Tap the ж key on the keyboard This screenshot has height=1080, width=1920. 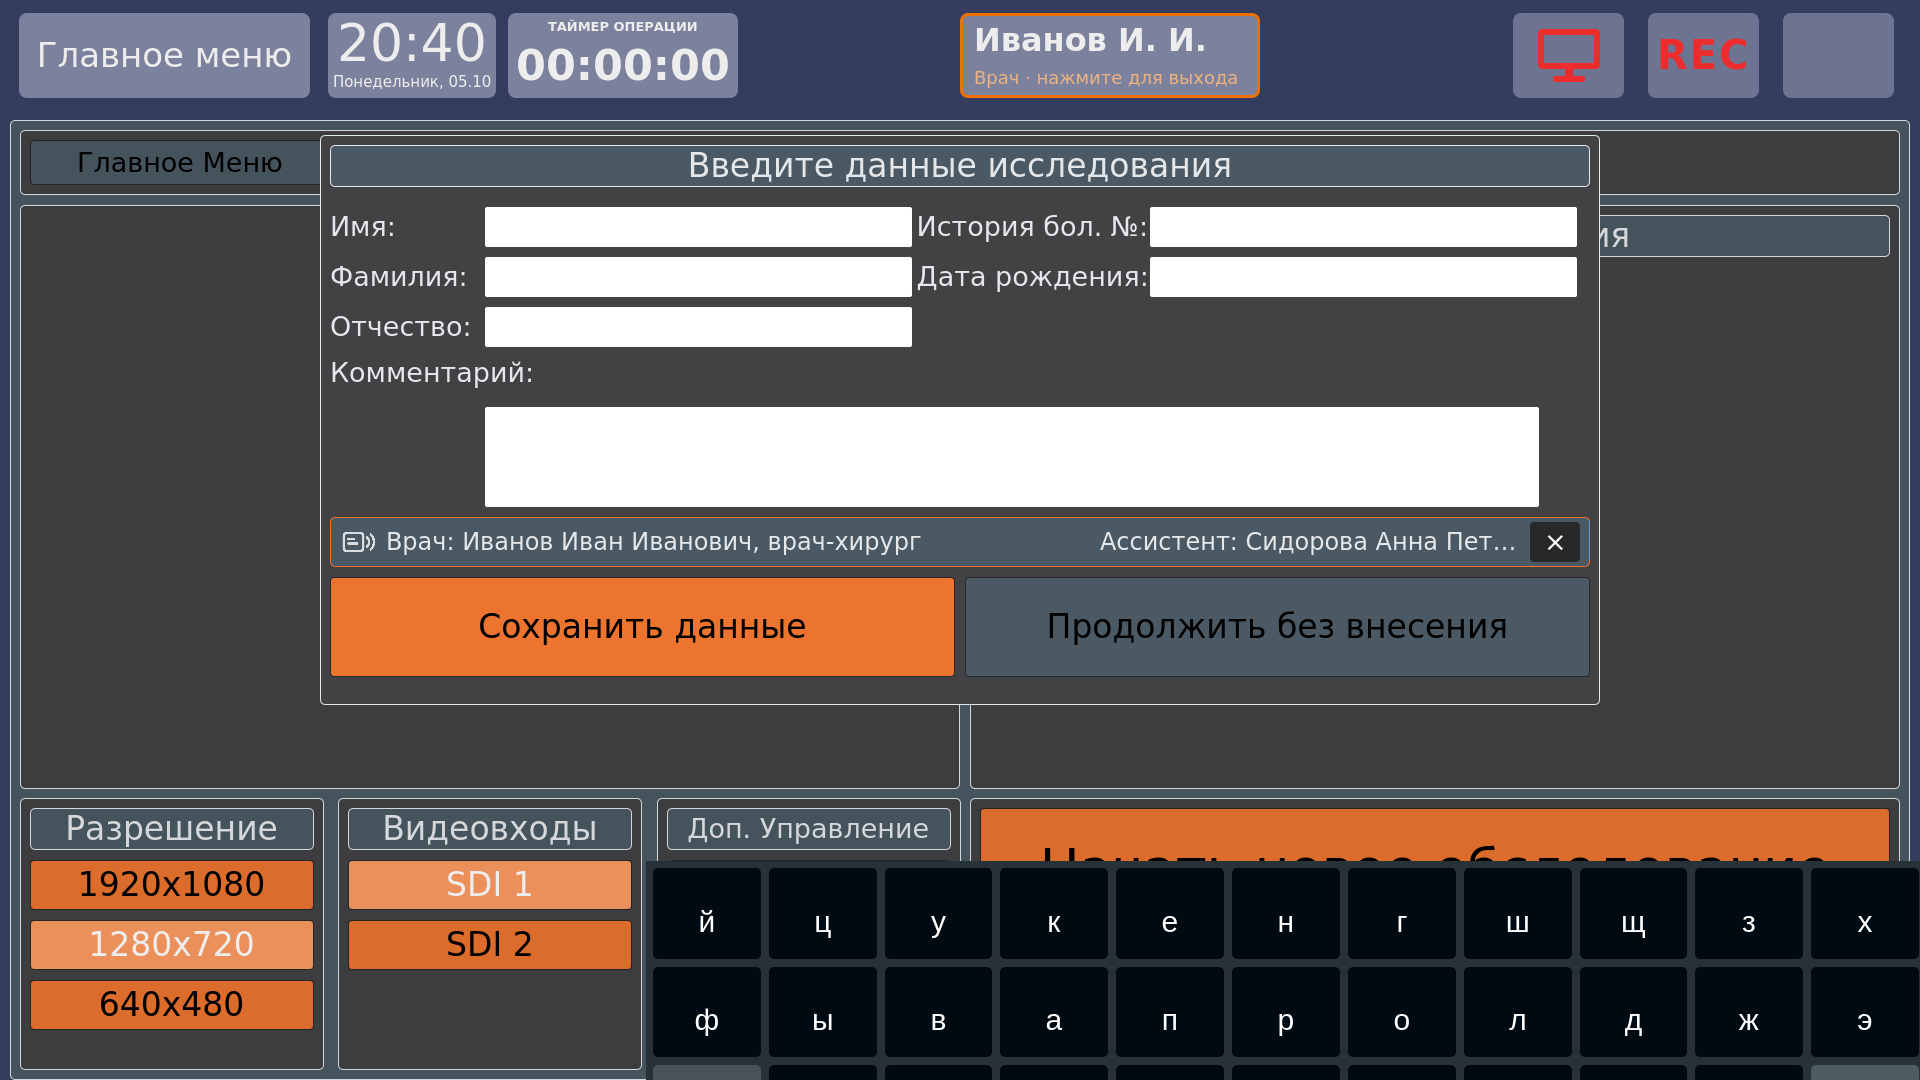1749,1012
